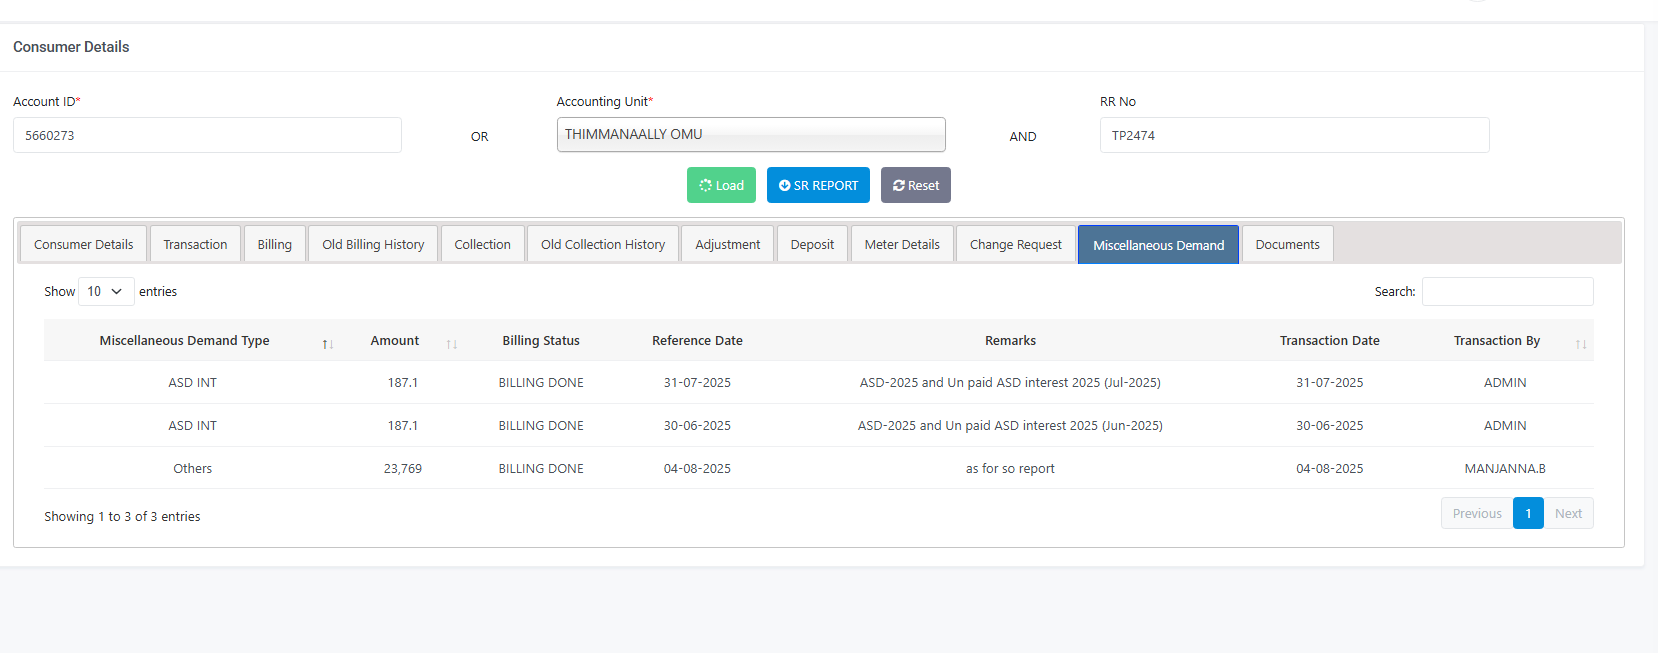The width and height of the screenshot is (1658, 653).
Task: Sort by Miscellaneous Demand Type arrows
Action: pyautogui.click(x=327, y=344)
